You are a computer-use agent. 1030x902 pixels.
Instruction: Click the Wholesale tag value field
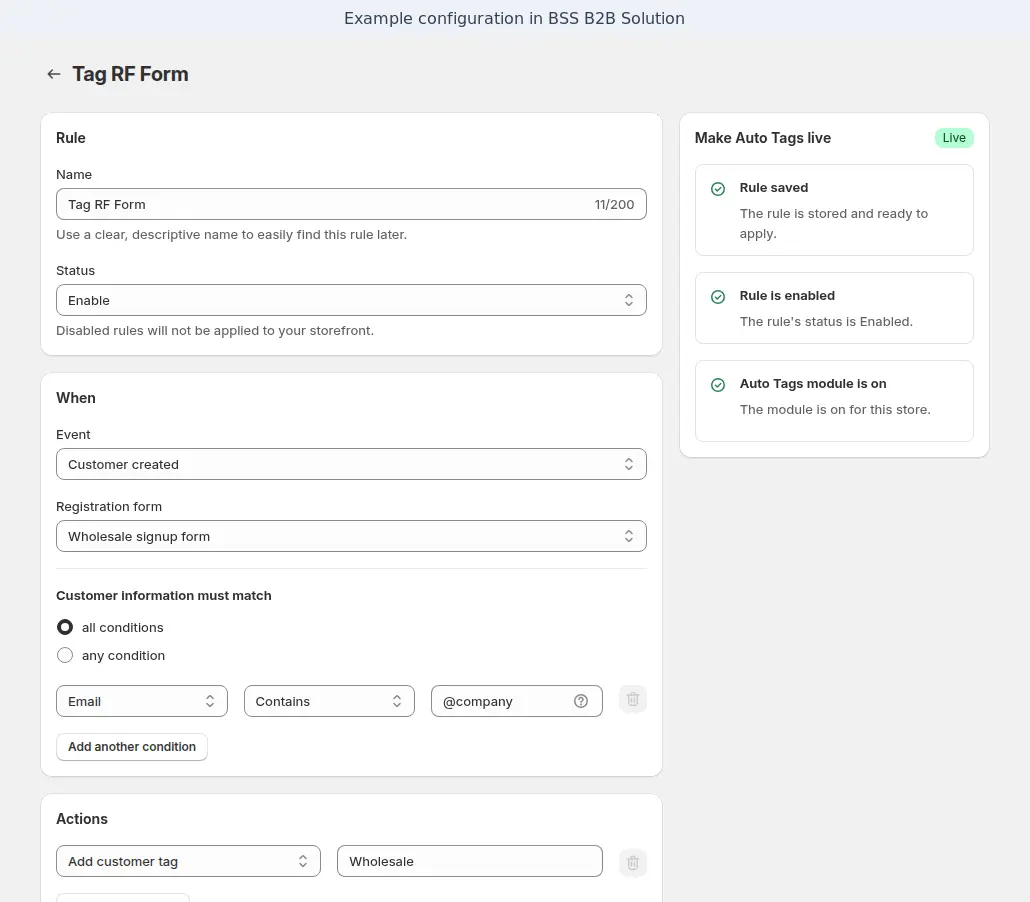(x=470, y=861)
